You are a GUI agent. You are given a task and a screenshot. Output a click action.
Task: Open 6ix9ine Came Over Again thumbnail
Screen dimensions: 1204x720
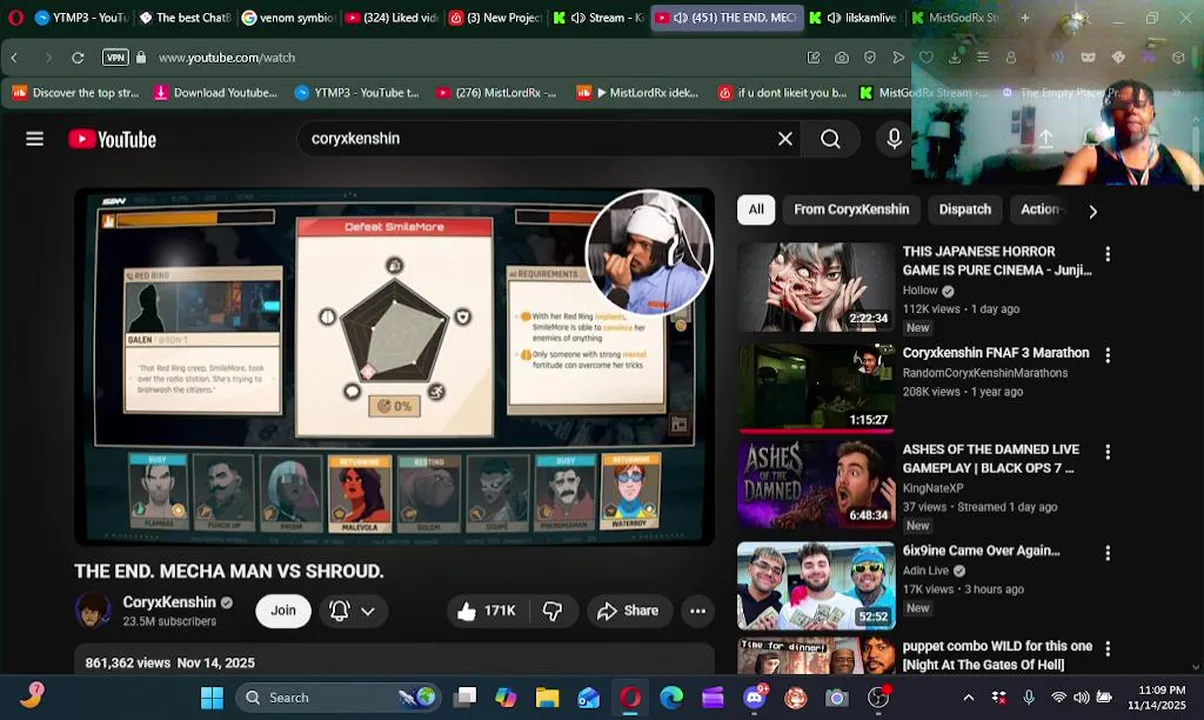[x=816, y=586]
